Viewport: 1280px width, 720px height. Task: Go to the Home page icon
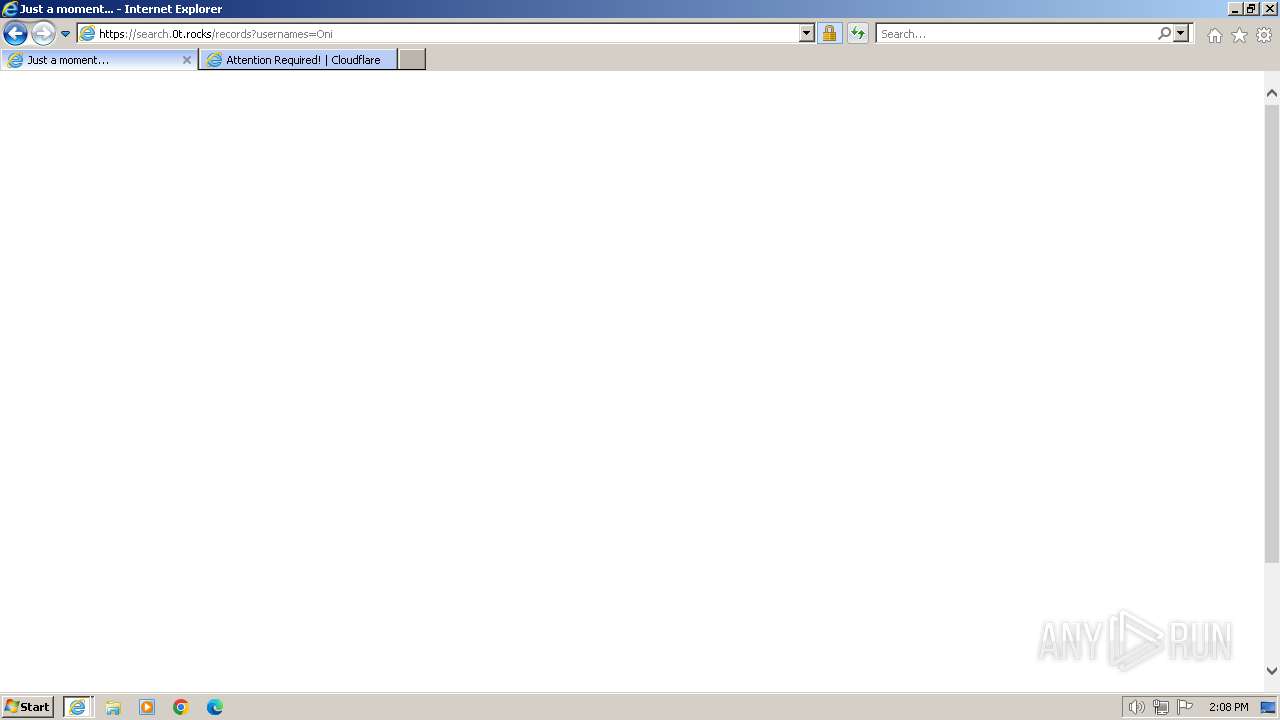pyautogui.click(x=1214, y=35)
